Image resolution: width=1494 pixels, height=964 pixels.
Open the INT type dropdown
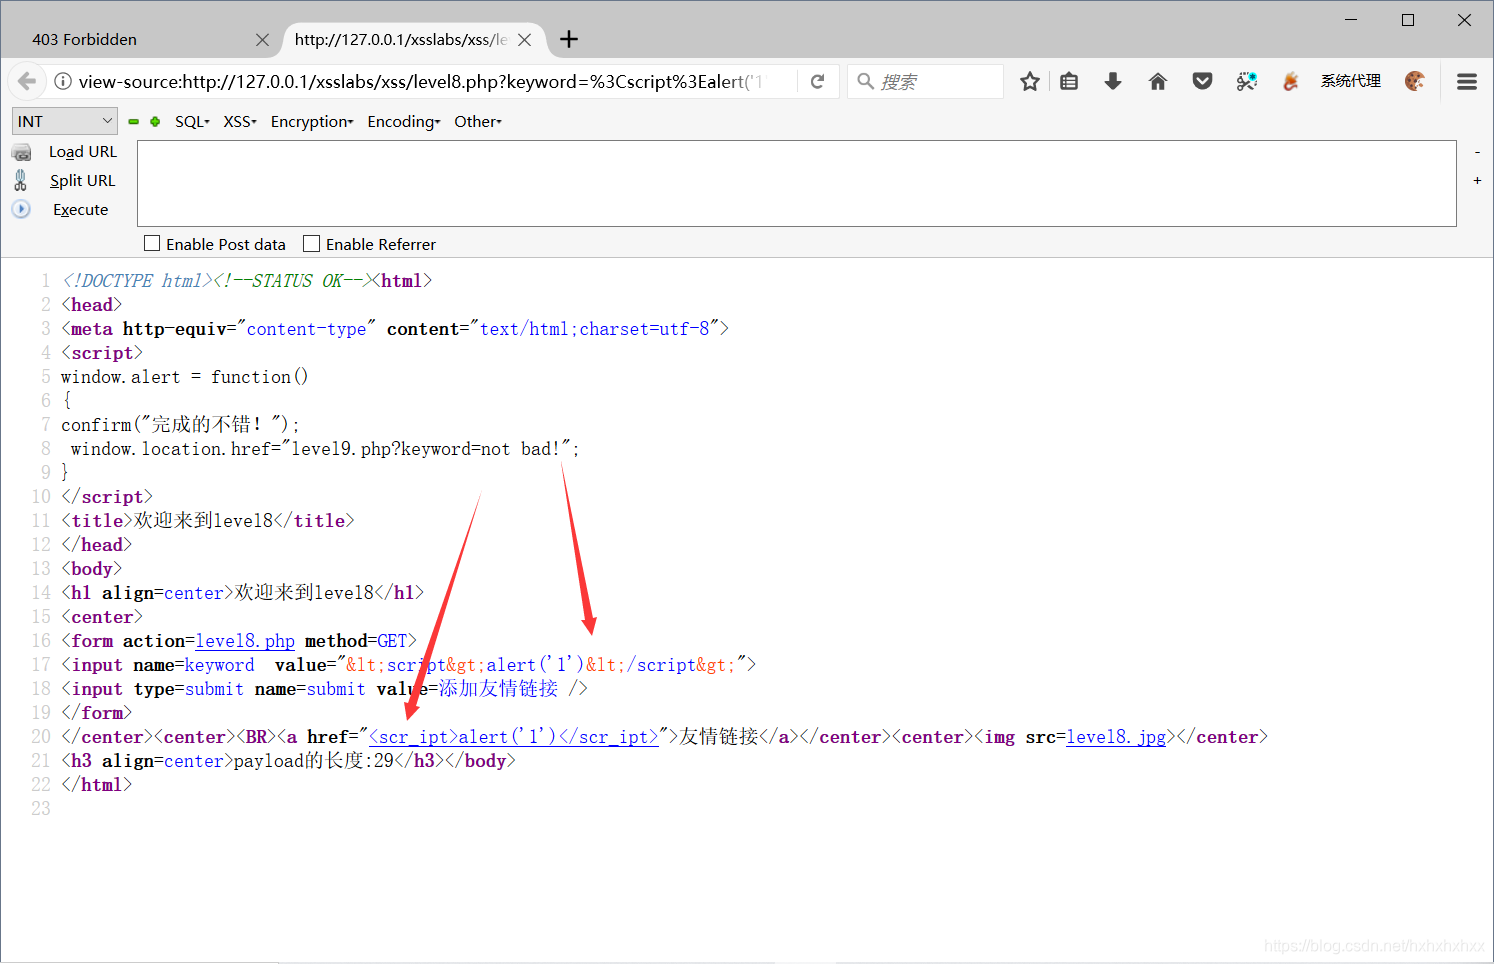click(65, 121)
